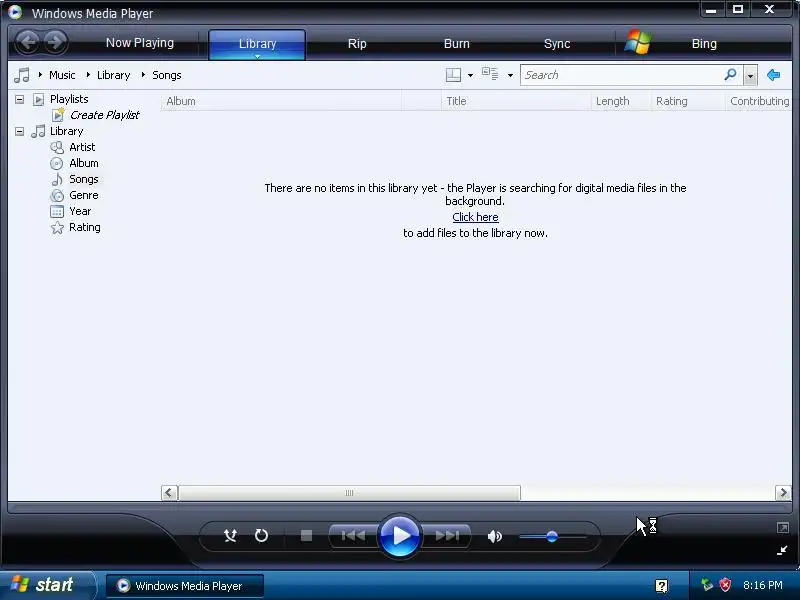
Task: Click the horizontal scrollbar left arrow
Action: point(169,493)
